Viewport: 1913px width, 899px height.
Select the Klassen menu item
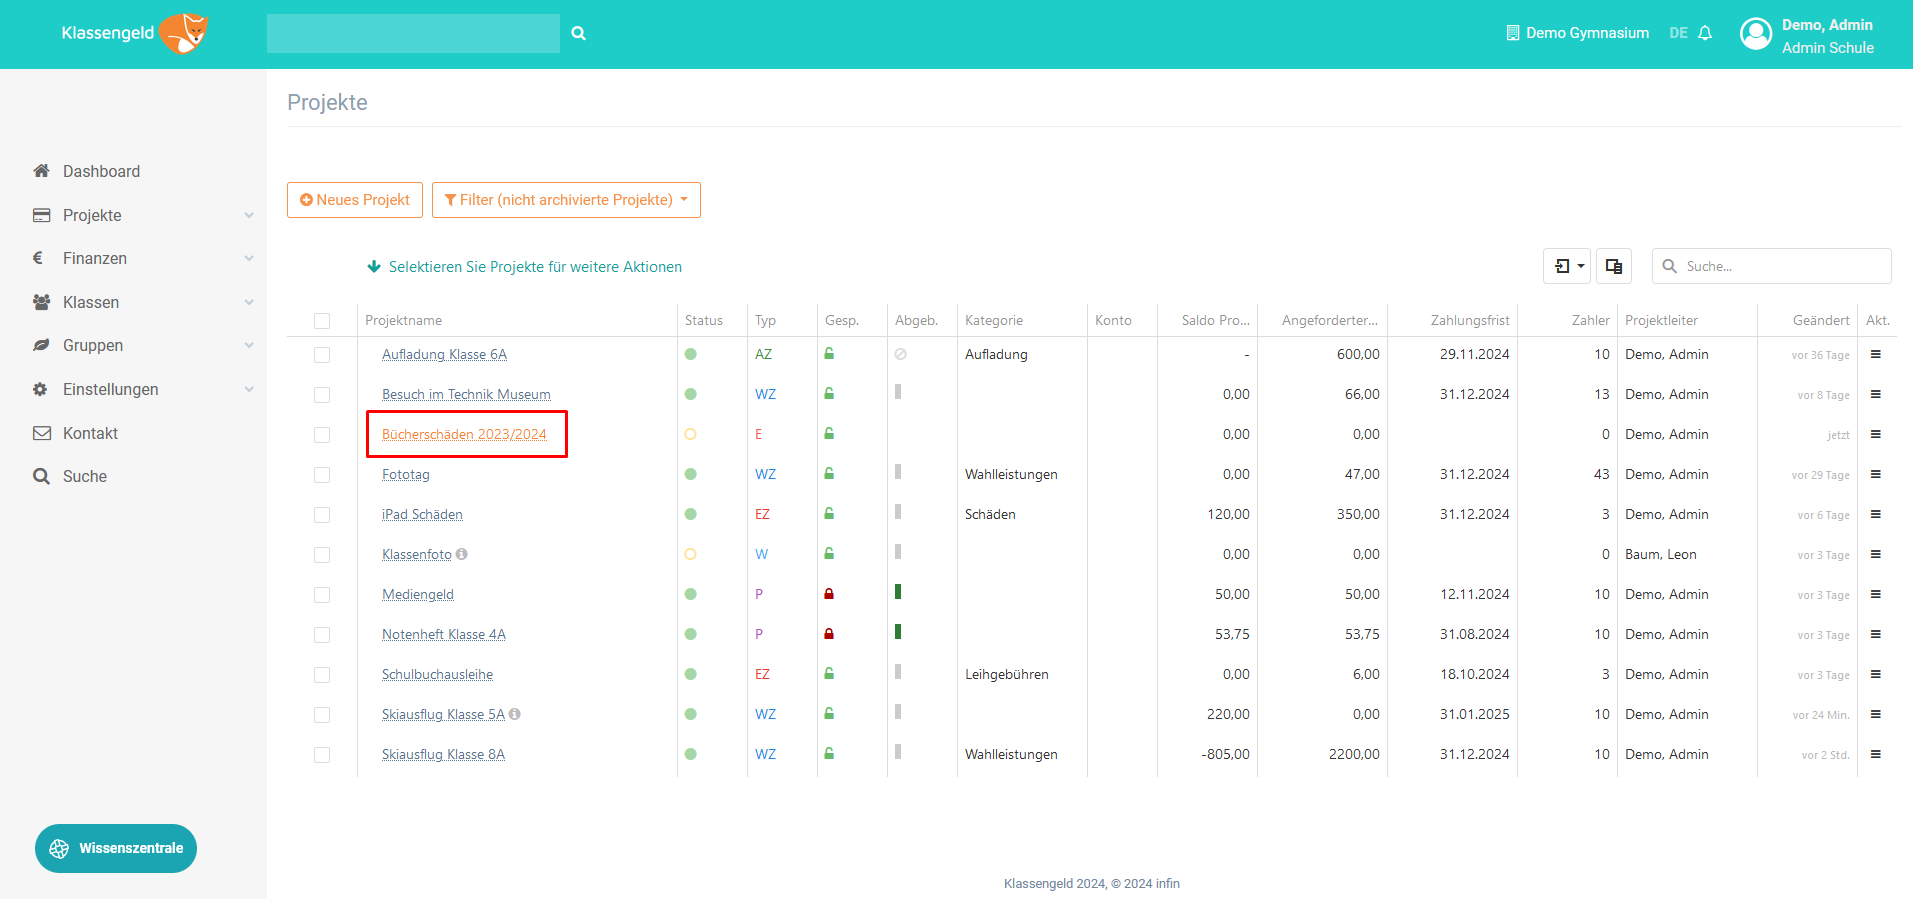tap(91, 302)
